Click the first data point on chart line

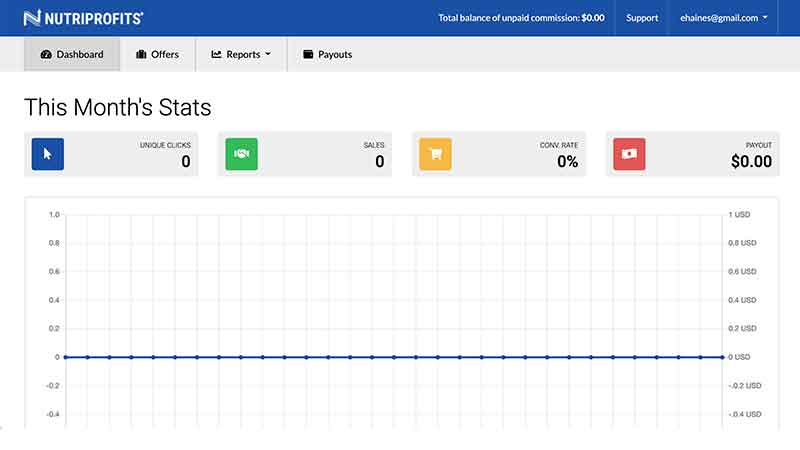66,357
